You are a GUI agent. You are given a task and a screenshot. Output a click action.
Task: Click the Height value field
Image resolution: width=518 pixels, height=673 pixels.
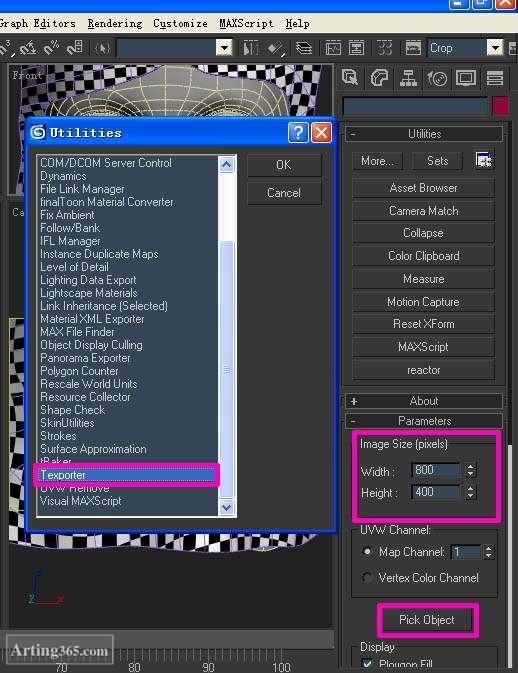tap(436, 492)
